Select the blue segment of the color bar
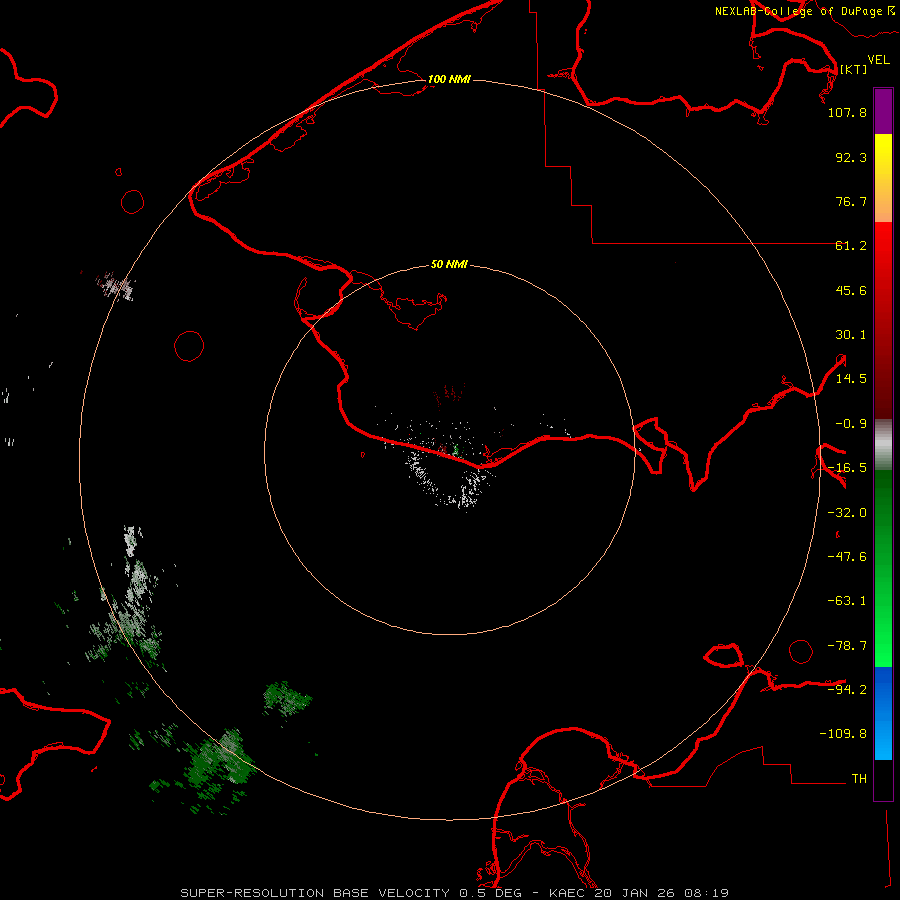This screenshot has height=900, width=900. point(883,713)
